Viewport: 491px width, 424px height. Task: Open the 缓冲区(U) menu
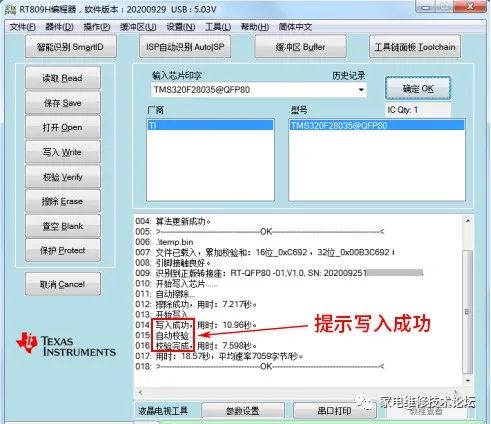(x=138, y=27)
